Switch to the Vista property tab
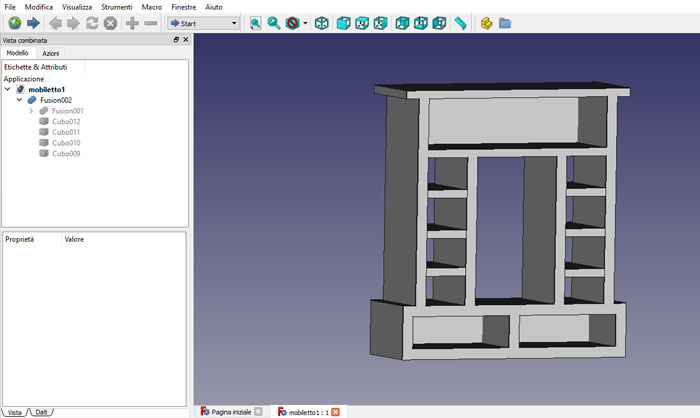The image size is (700, 418). (x=15, y=412)
